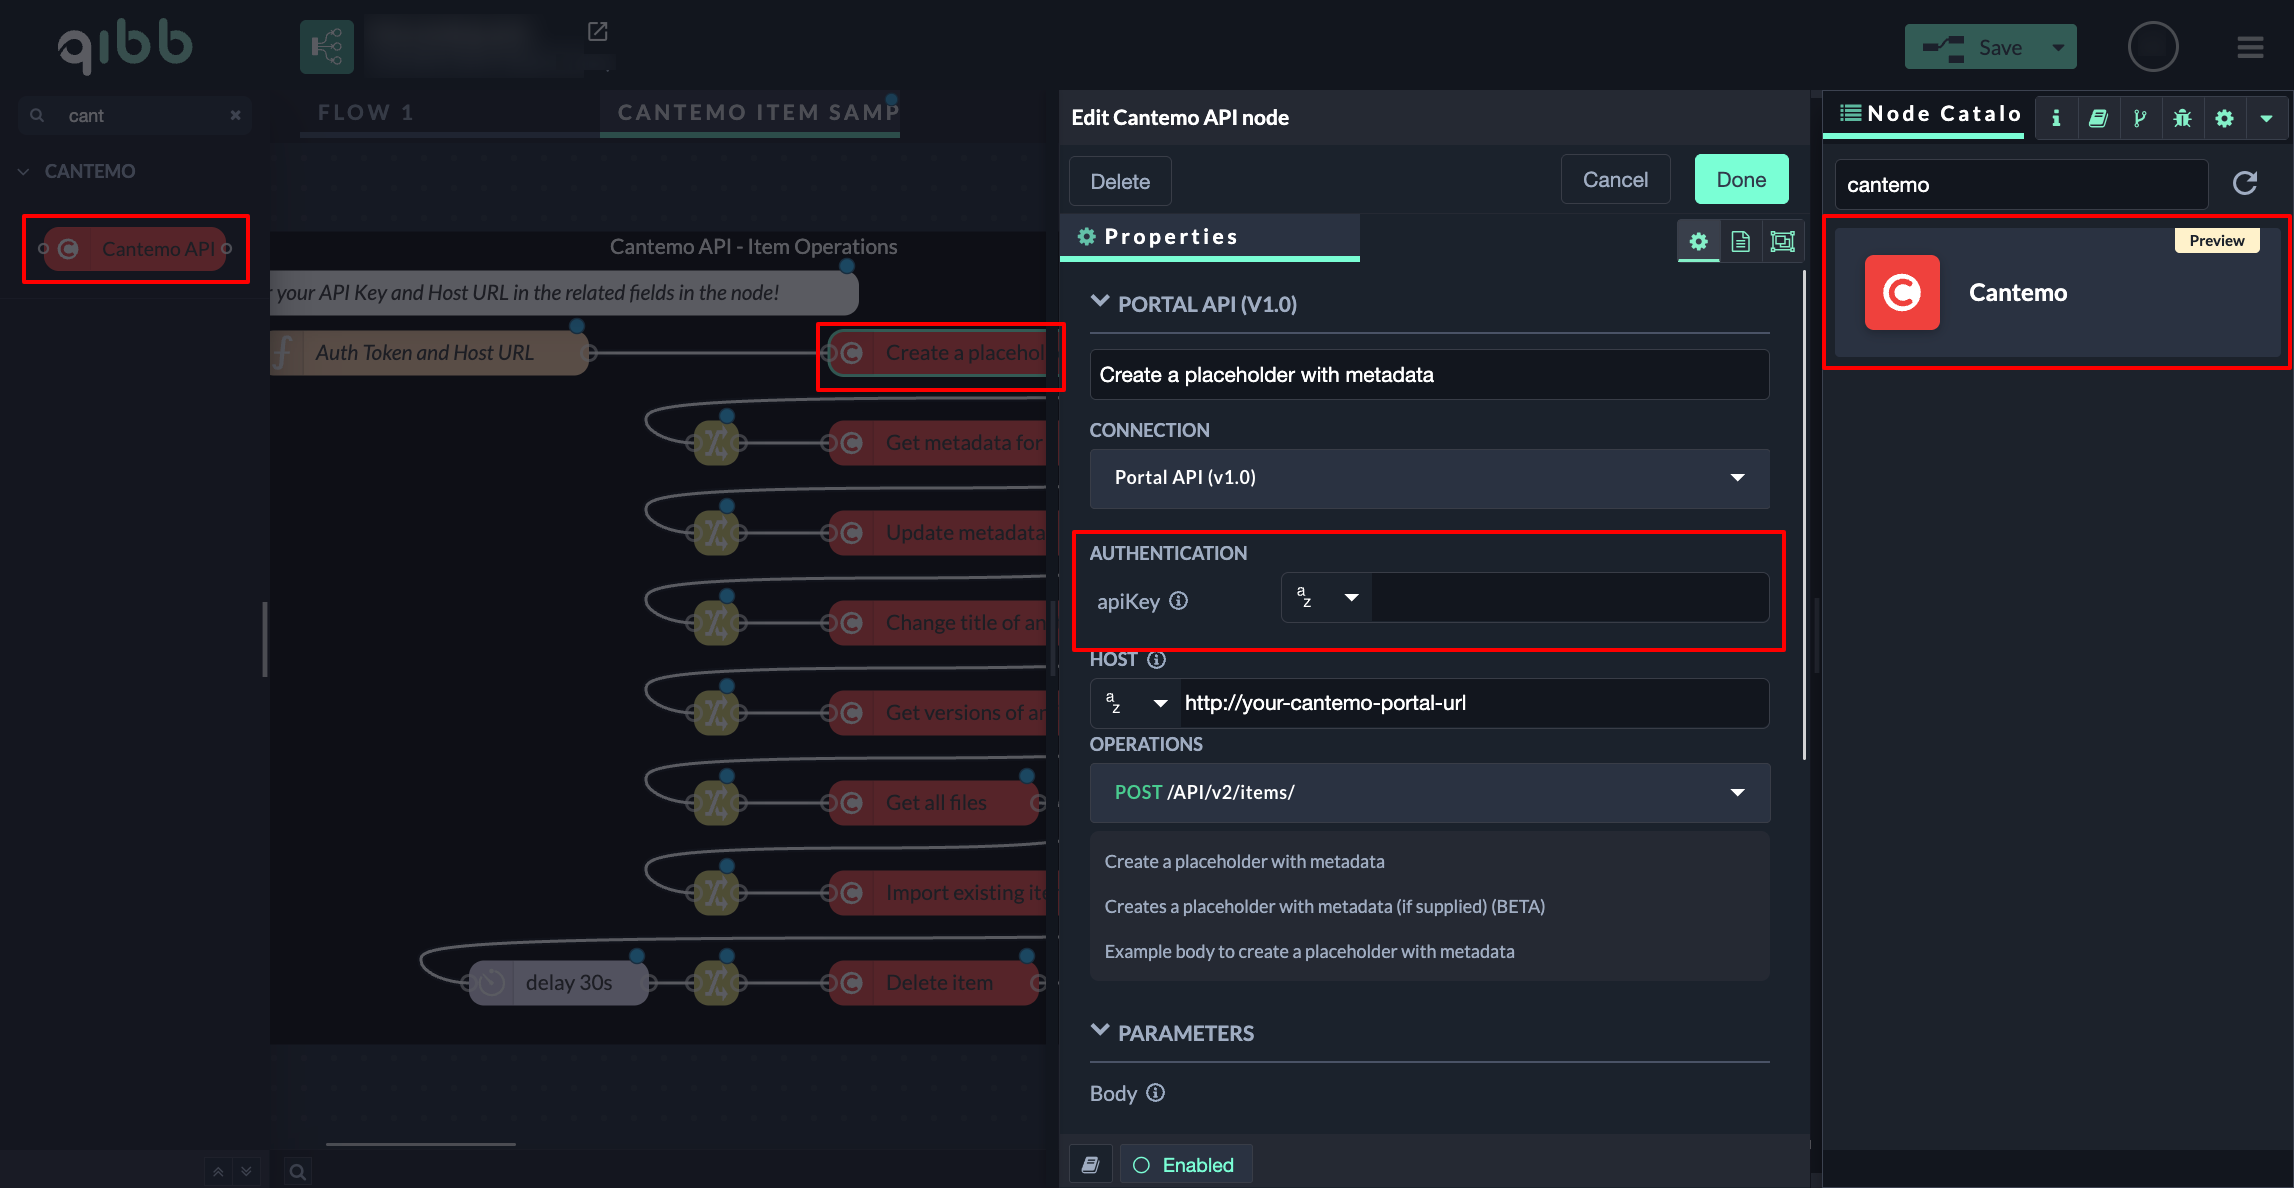The height and width of the screenshot is (1188, 2294).
Task: Switch to the Flow 1 tab
Action: tap(366, 113)
